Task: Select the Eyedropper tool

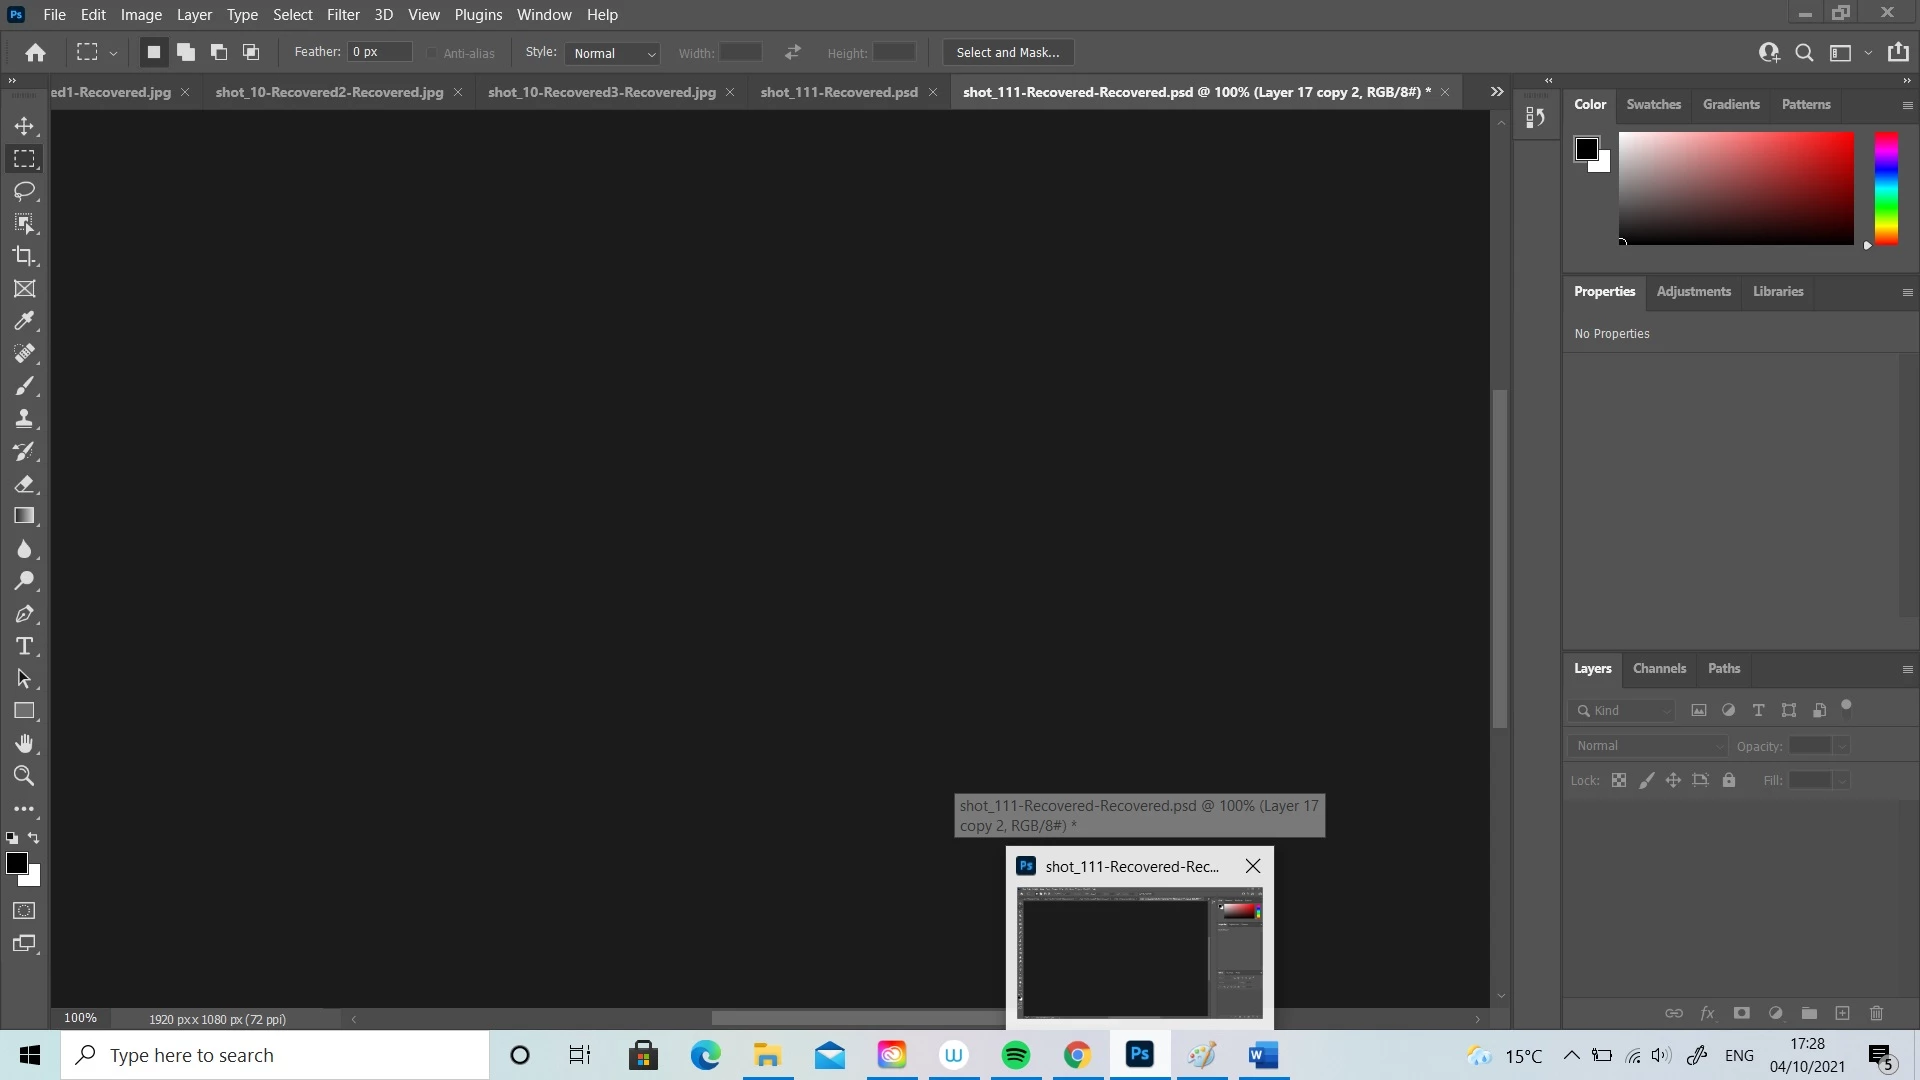Action: pyautogui.click(x=24, y=321)
